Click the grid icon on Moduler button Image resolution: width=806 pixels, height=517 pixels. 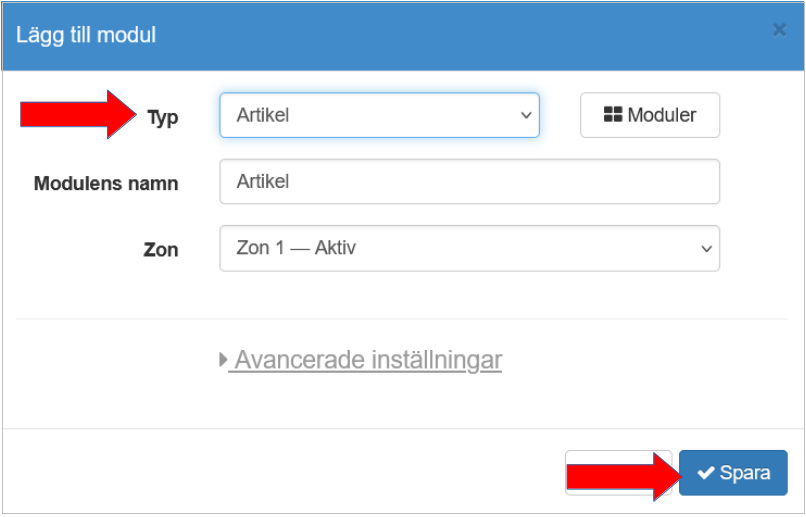(x=613, y=115)
